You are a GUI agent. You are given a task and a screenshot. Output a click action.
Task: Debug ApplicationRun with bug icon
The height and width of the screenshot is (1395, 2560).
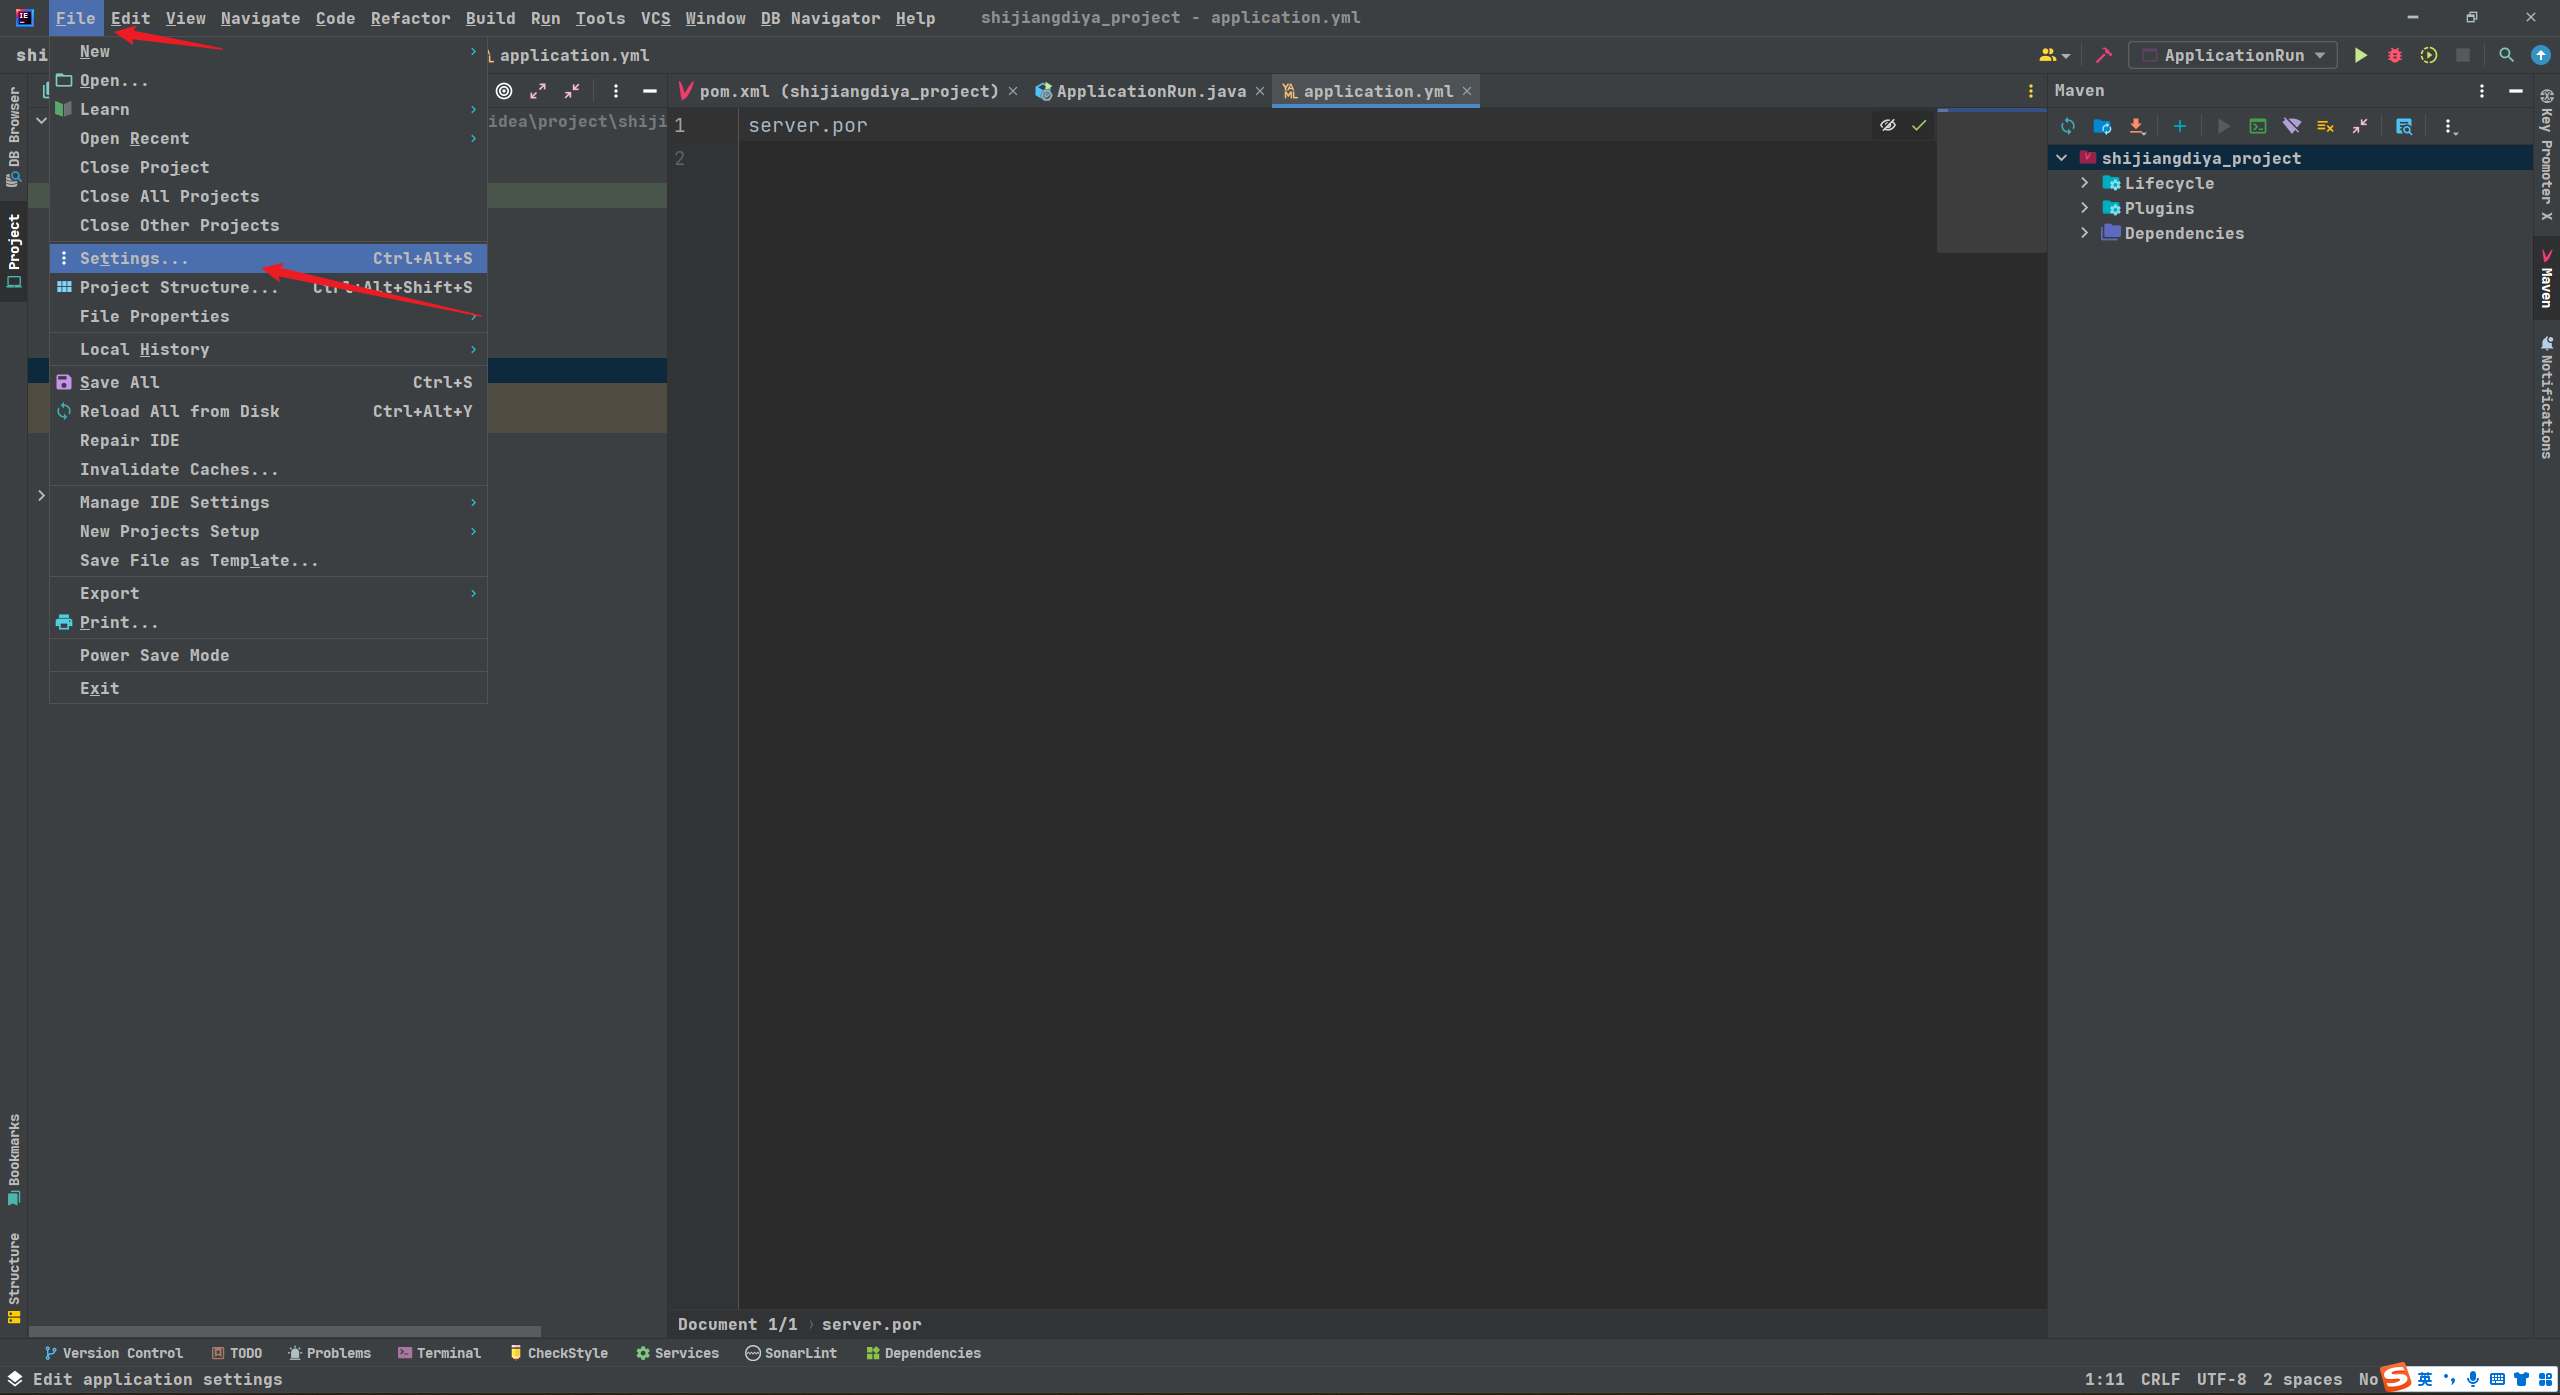[x=2394, y=55]
